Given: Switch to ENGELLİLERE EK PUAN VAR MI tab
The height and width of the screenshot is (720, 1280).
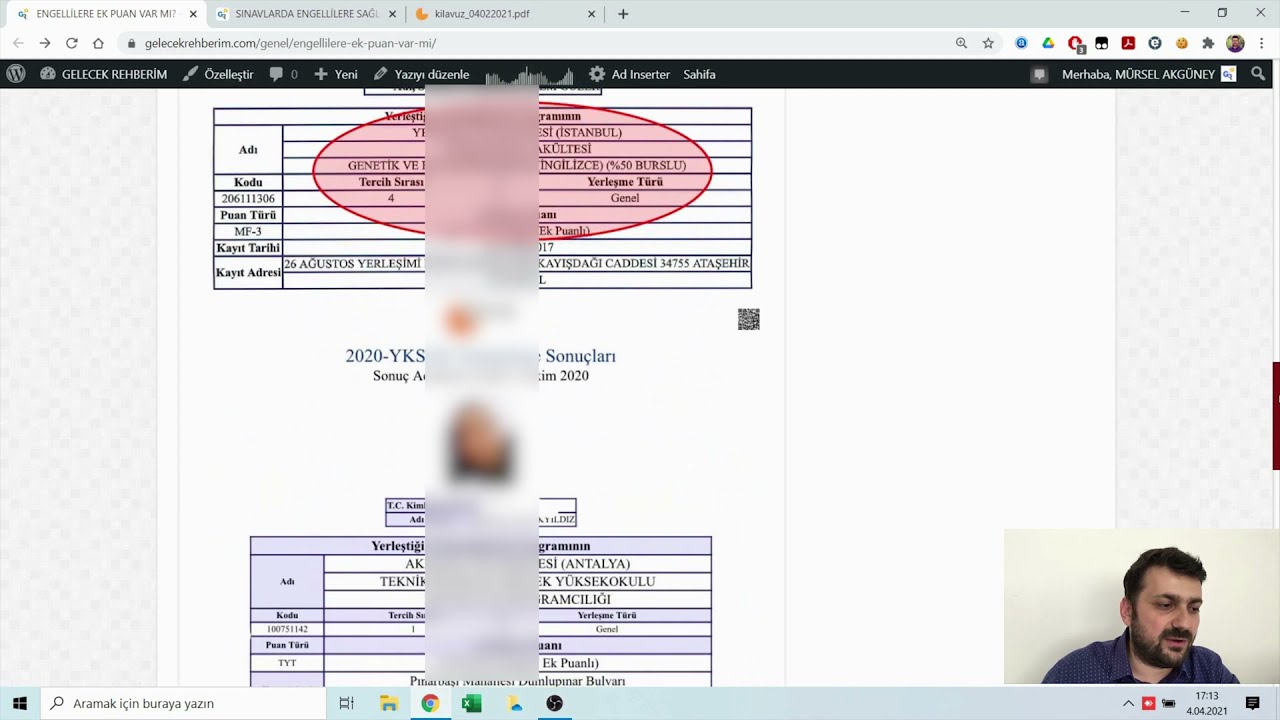Looking at the screenshot, I should point(105,14).
